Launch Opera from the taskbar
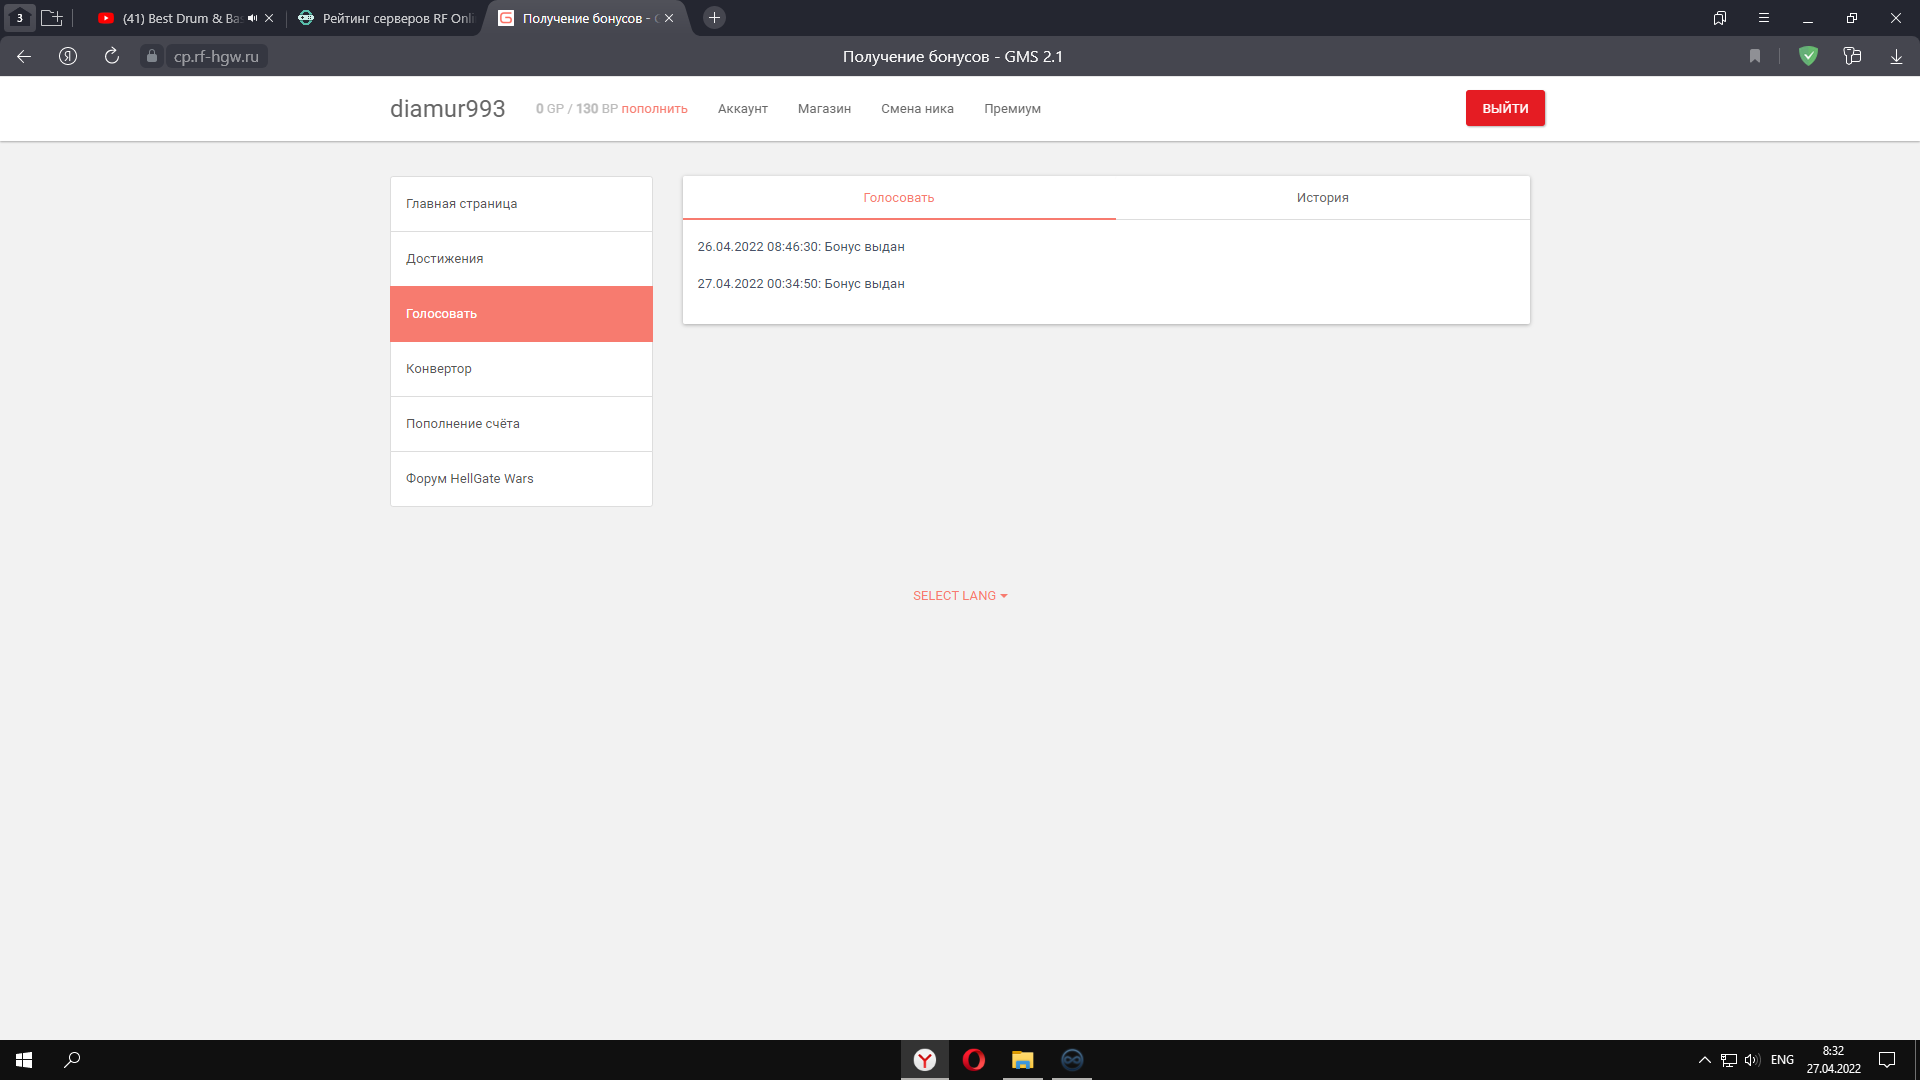This screenshot has height=1080, width=1920. tap(974, 1060)
